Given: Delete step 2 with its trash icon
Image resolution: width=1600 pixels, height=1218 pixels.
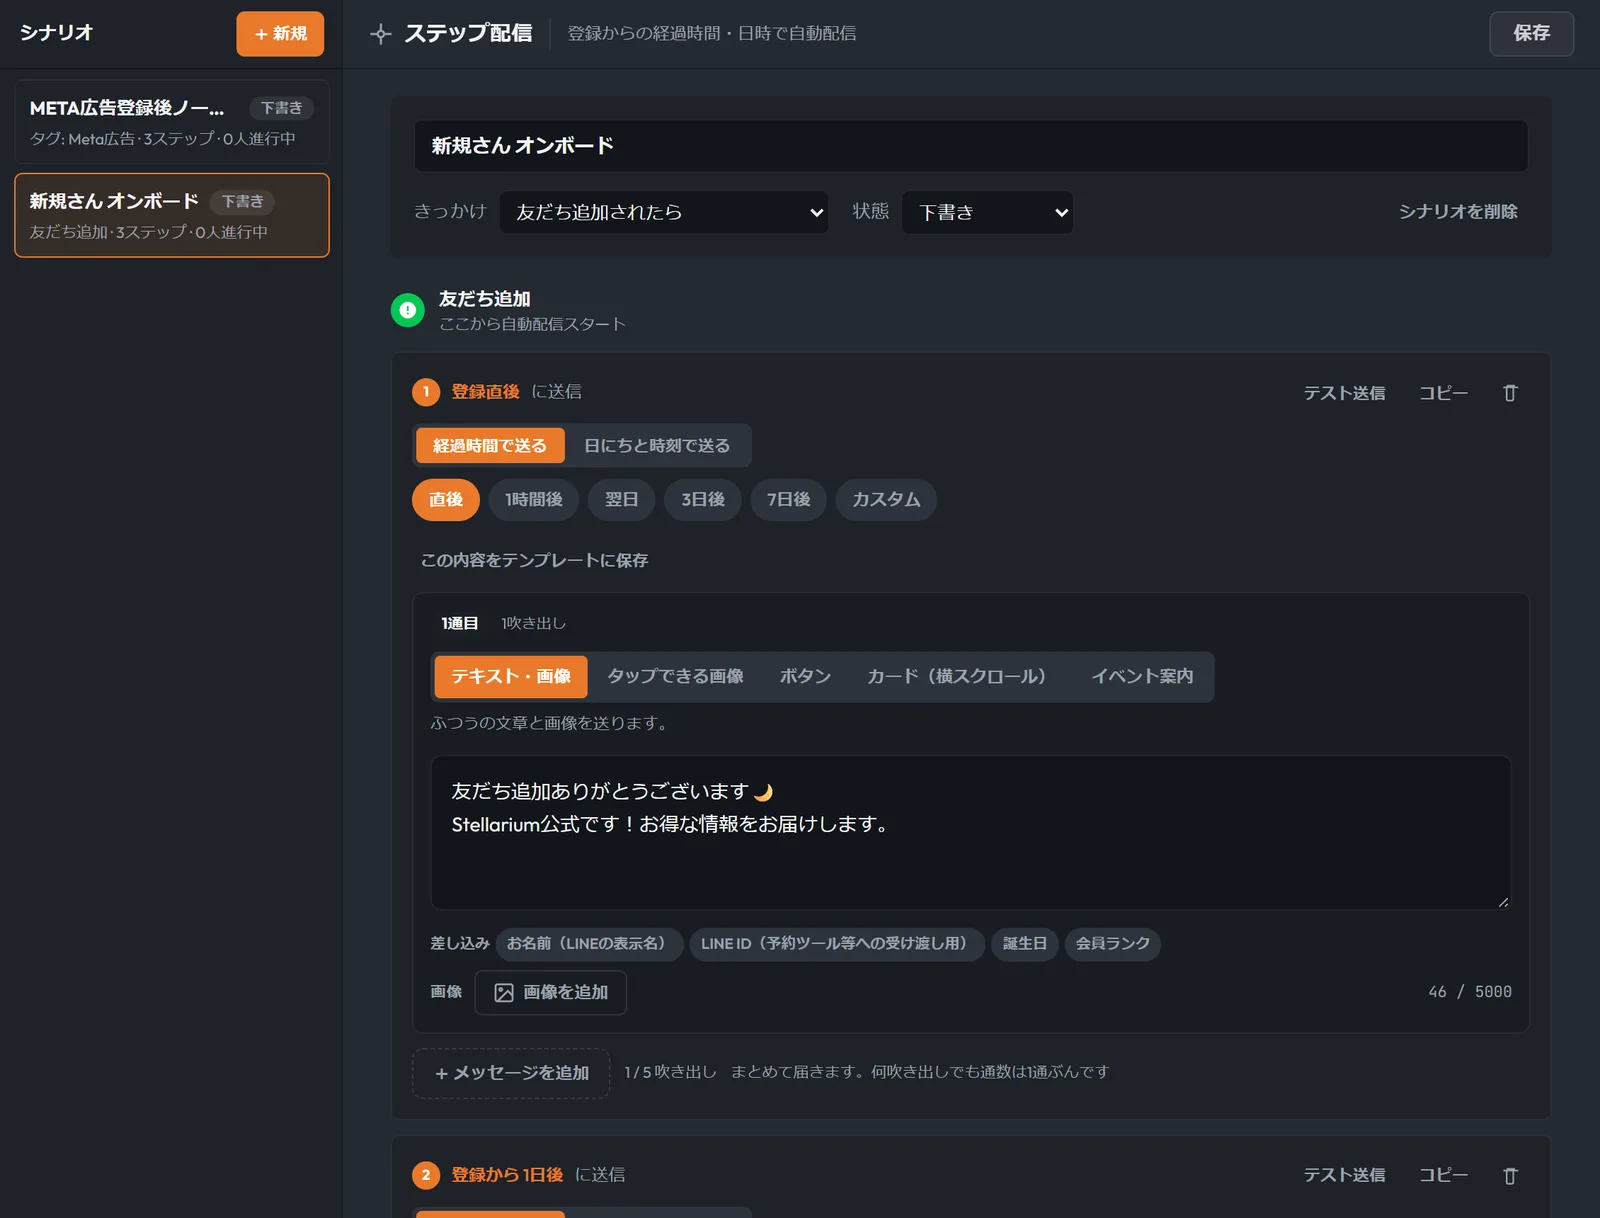Looking at the screenshot, I should (1510, 1176).
